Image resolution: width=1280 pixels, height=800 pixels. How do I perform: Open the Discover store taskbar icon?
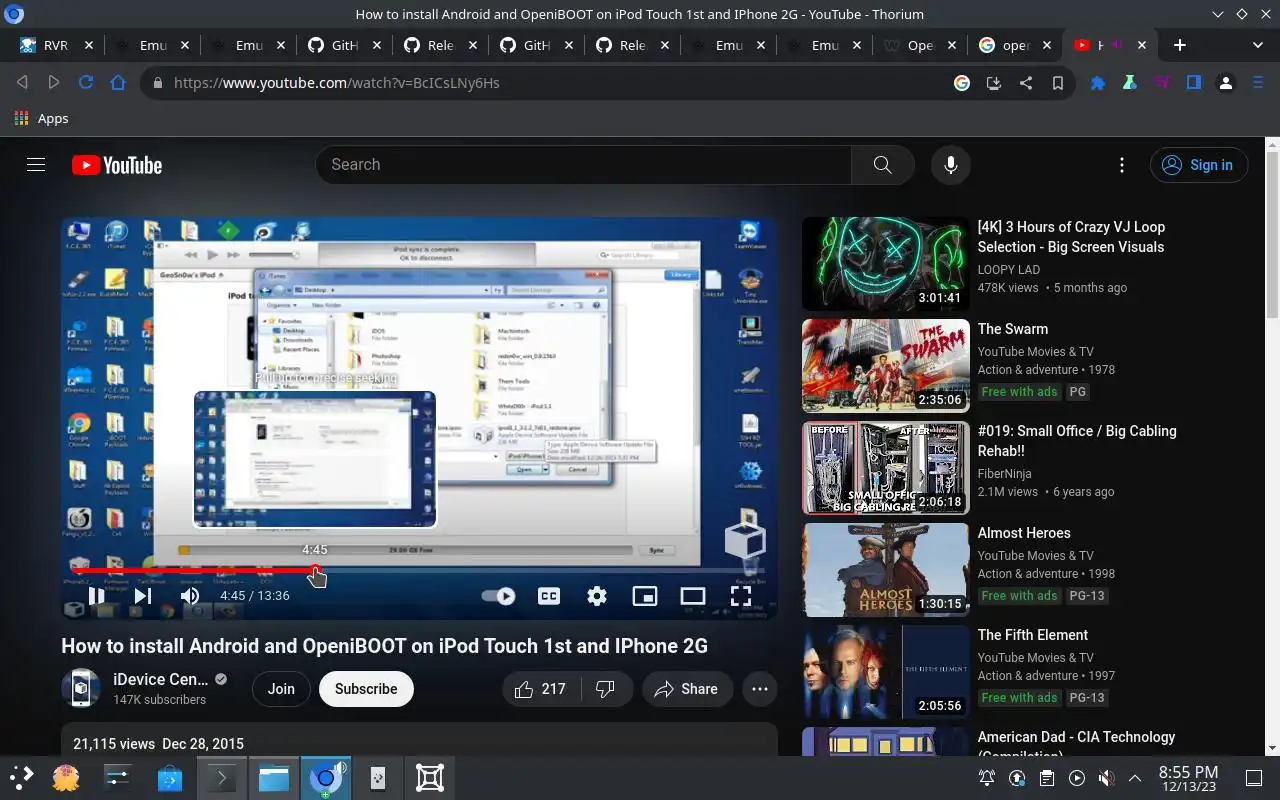coord(170,777)
